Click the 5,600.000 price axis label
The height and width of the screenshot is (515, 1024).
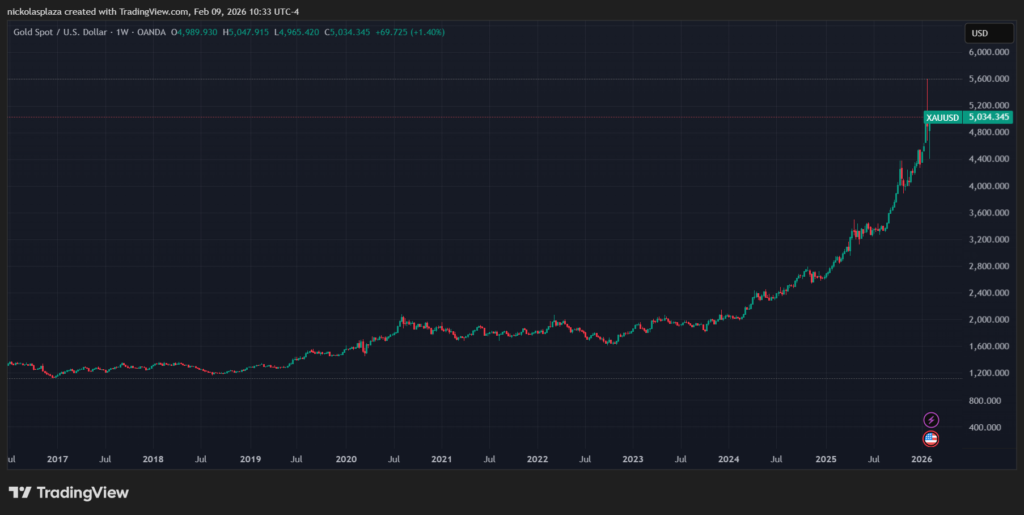[990, 79]
